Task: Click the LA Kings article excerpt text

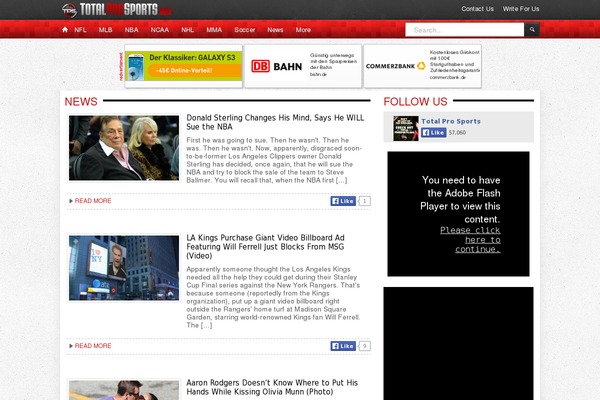Action: pos(273,297)
